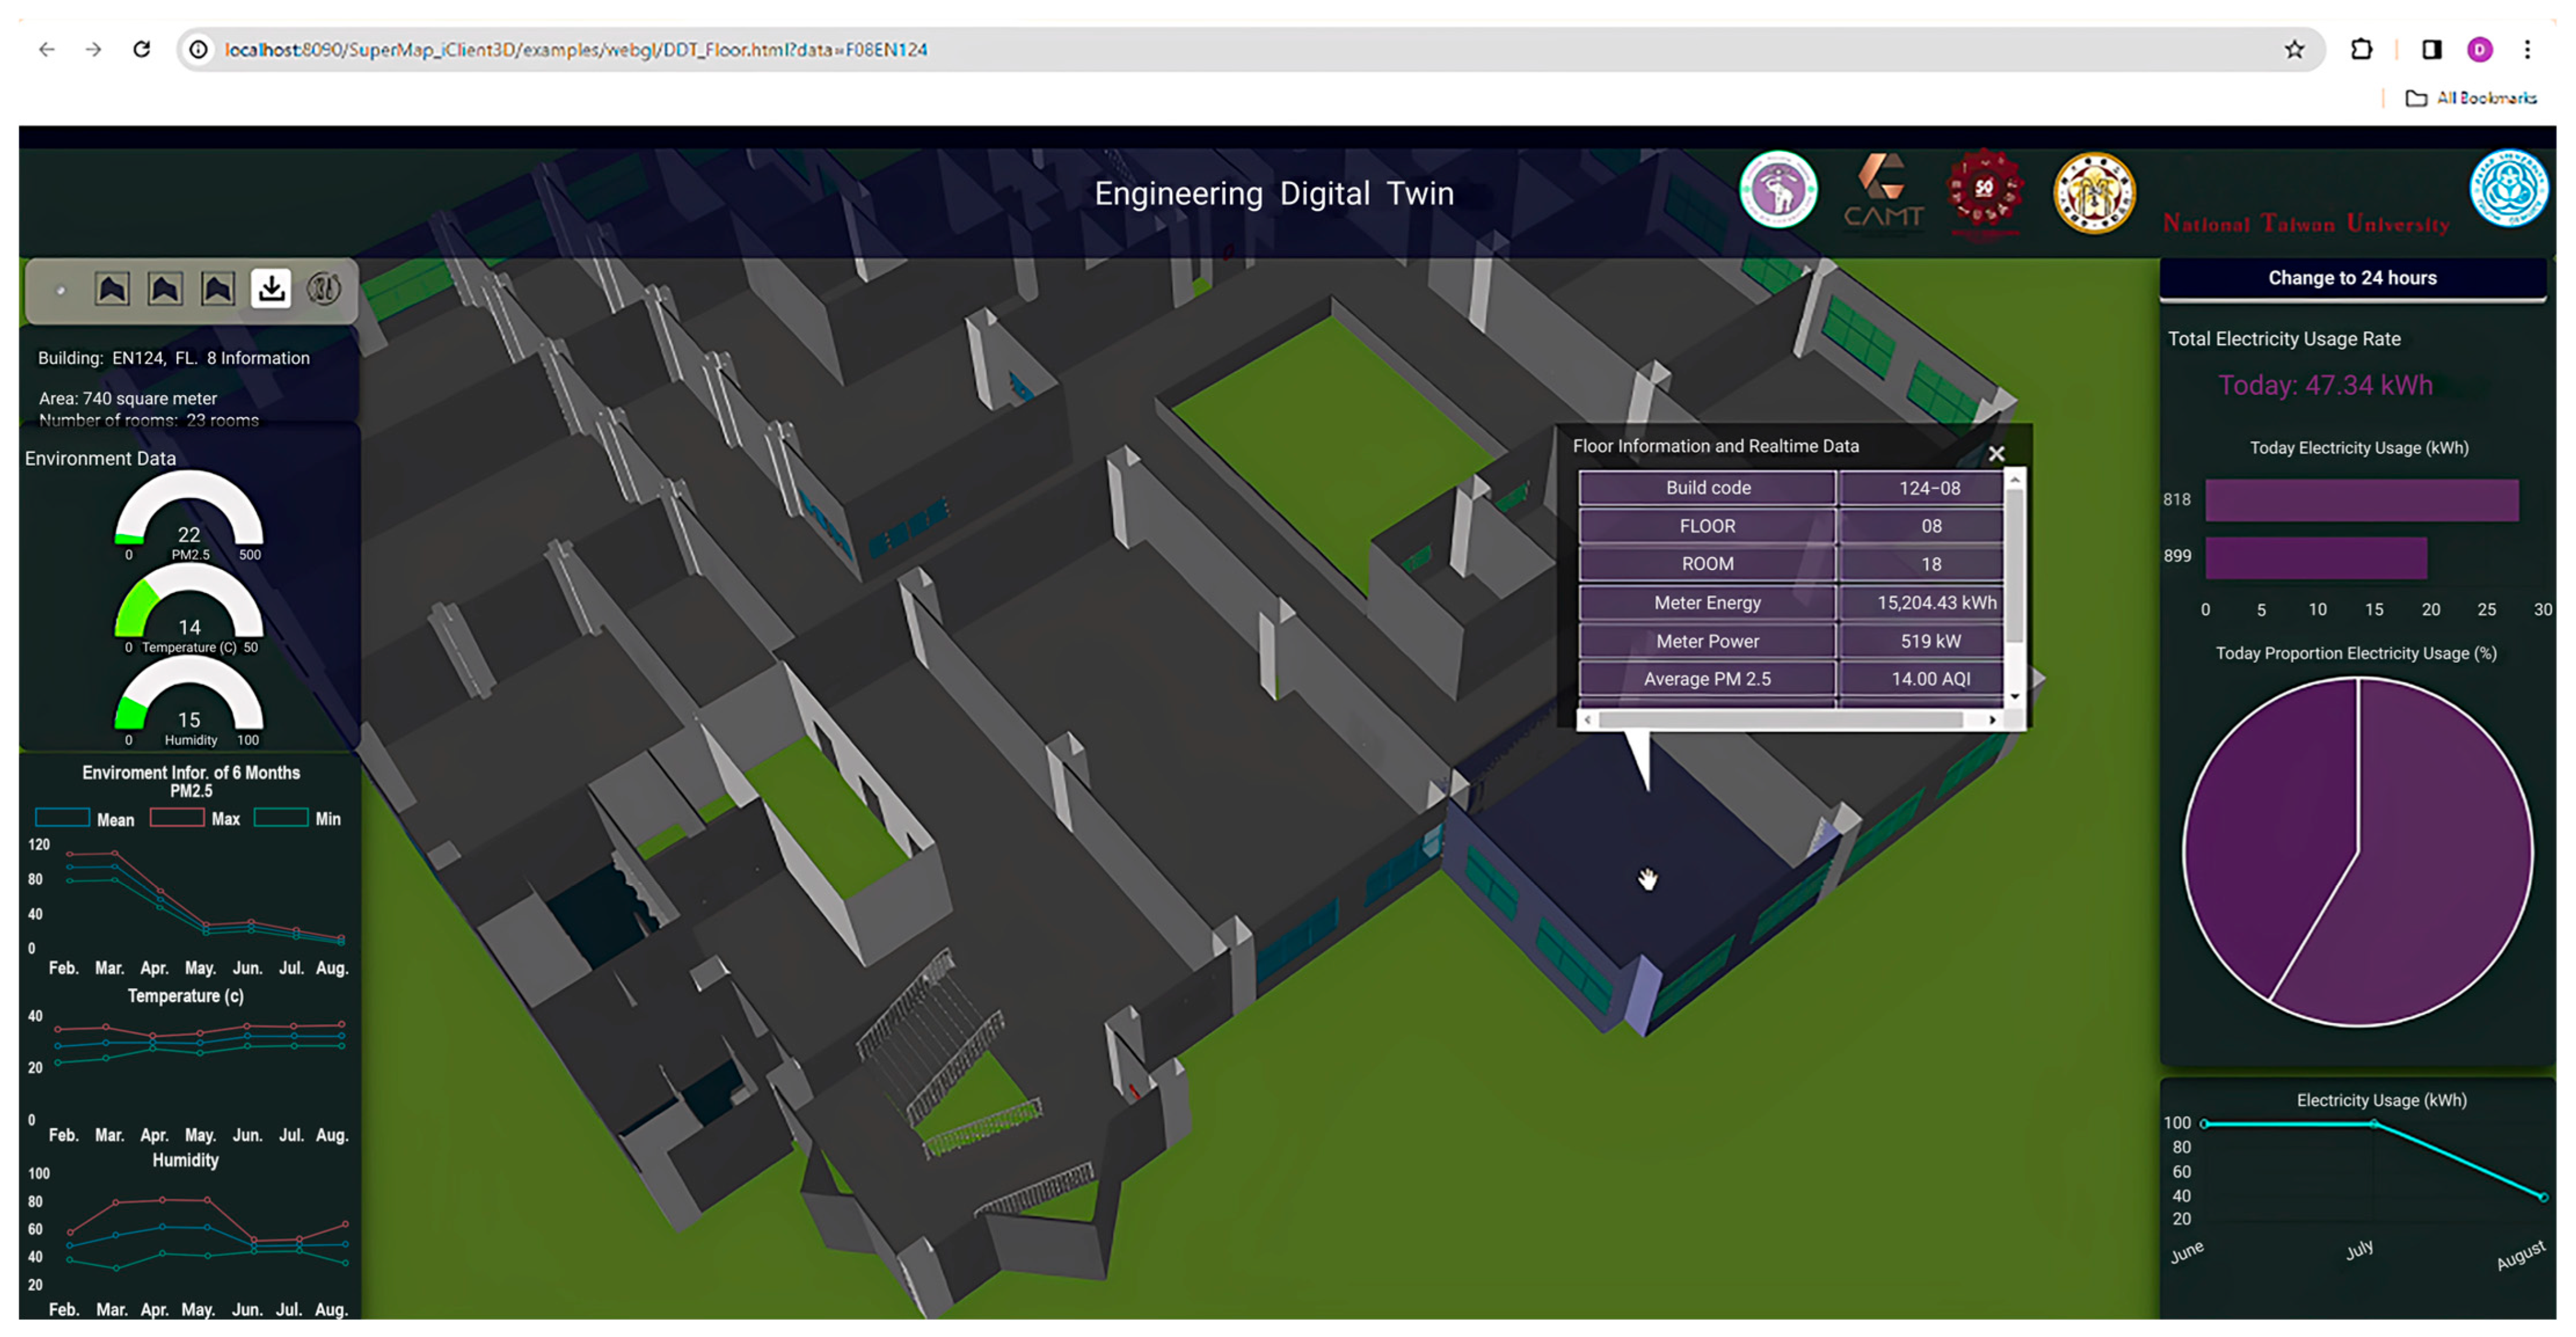
Task: Click the first terrain view icon
Action: [x=112, y=289]
